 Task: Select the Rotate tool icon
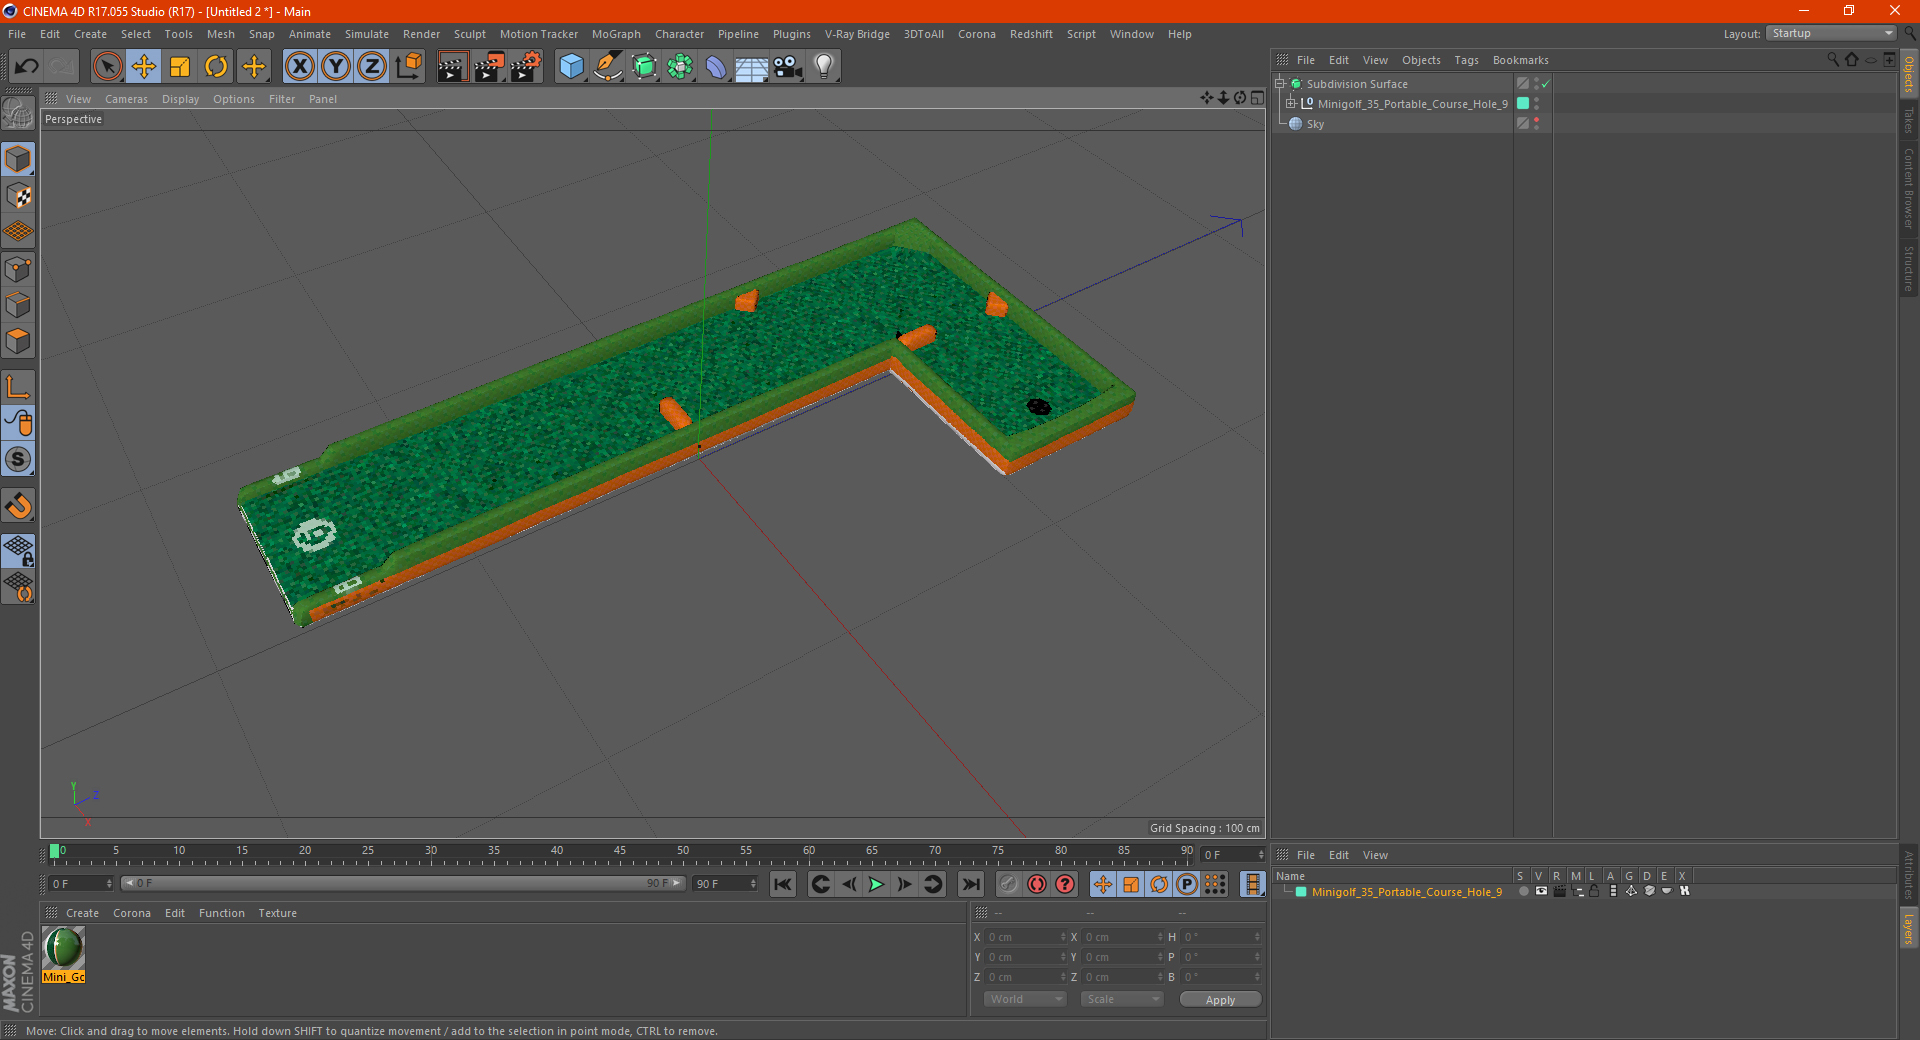click(216, 67)
